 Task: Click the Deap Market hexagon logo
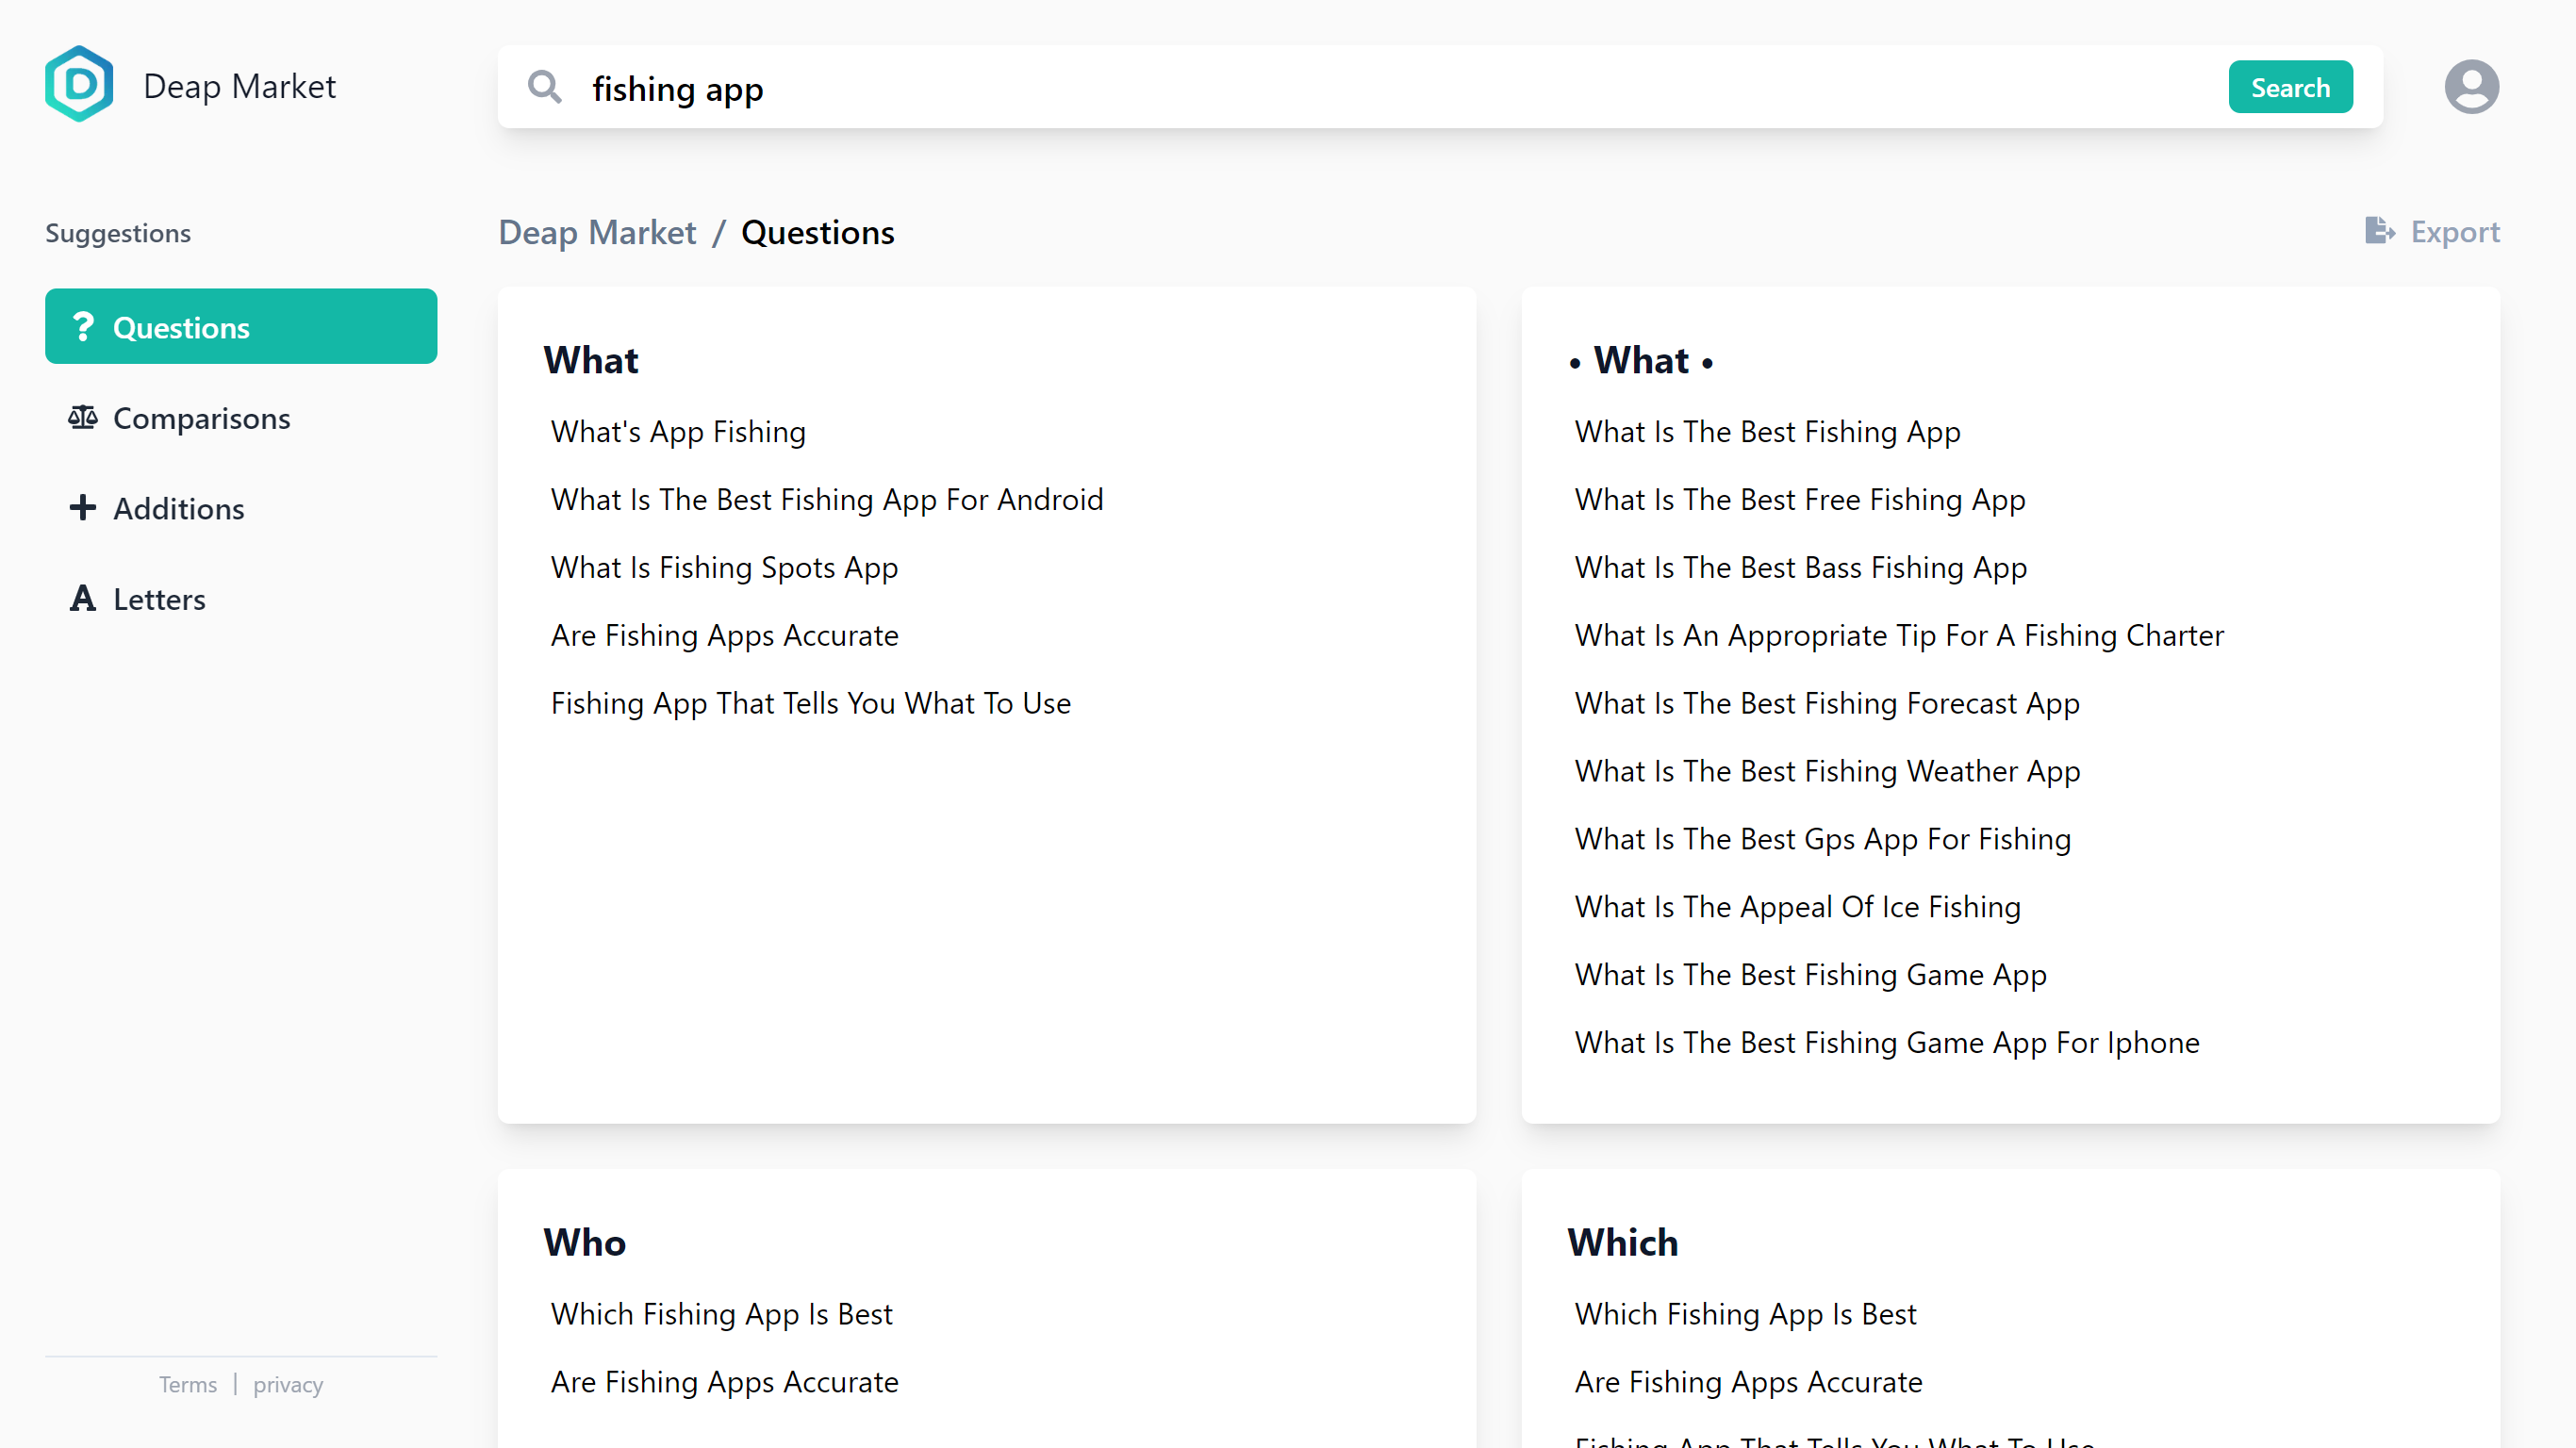pos(79,84)
